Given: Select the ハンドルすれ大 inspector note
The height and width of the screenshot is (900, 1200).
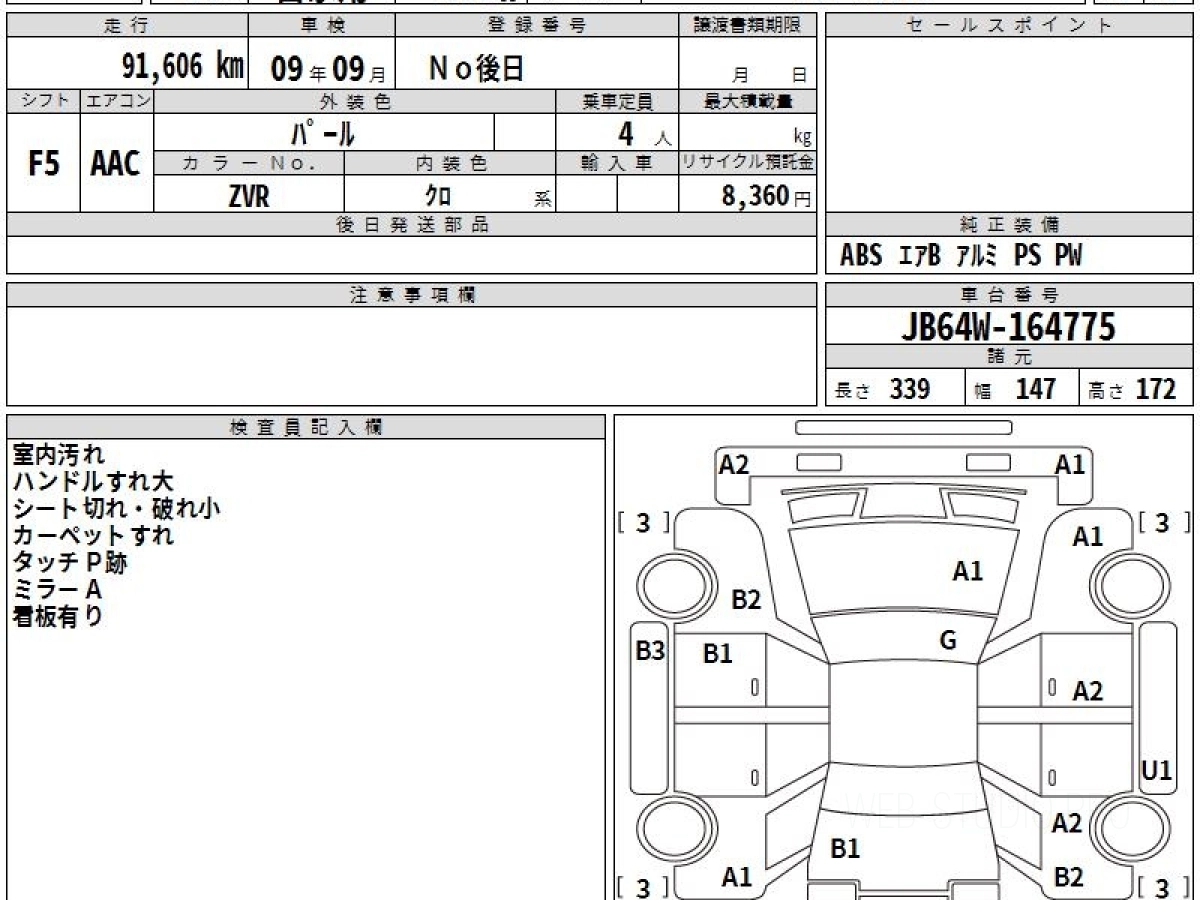Looking at the screenshot, I should coord(94,482).
